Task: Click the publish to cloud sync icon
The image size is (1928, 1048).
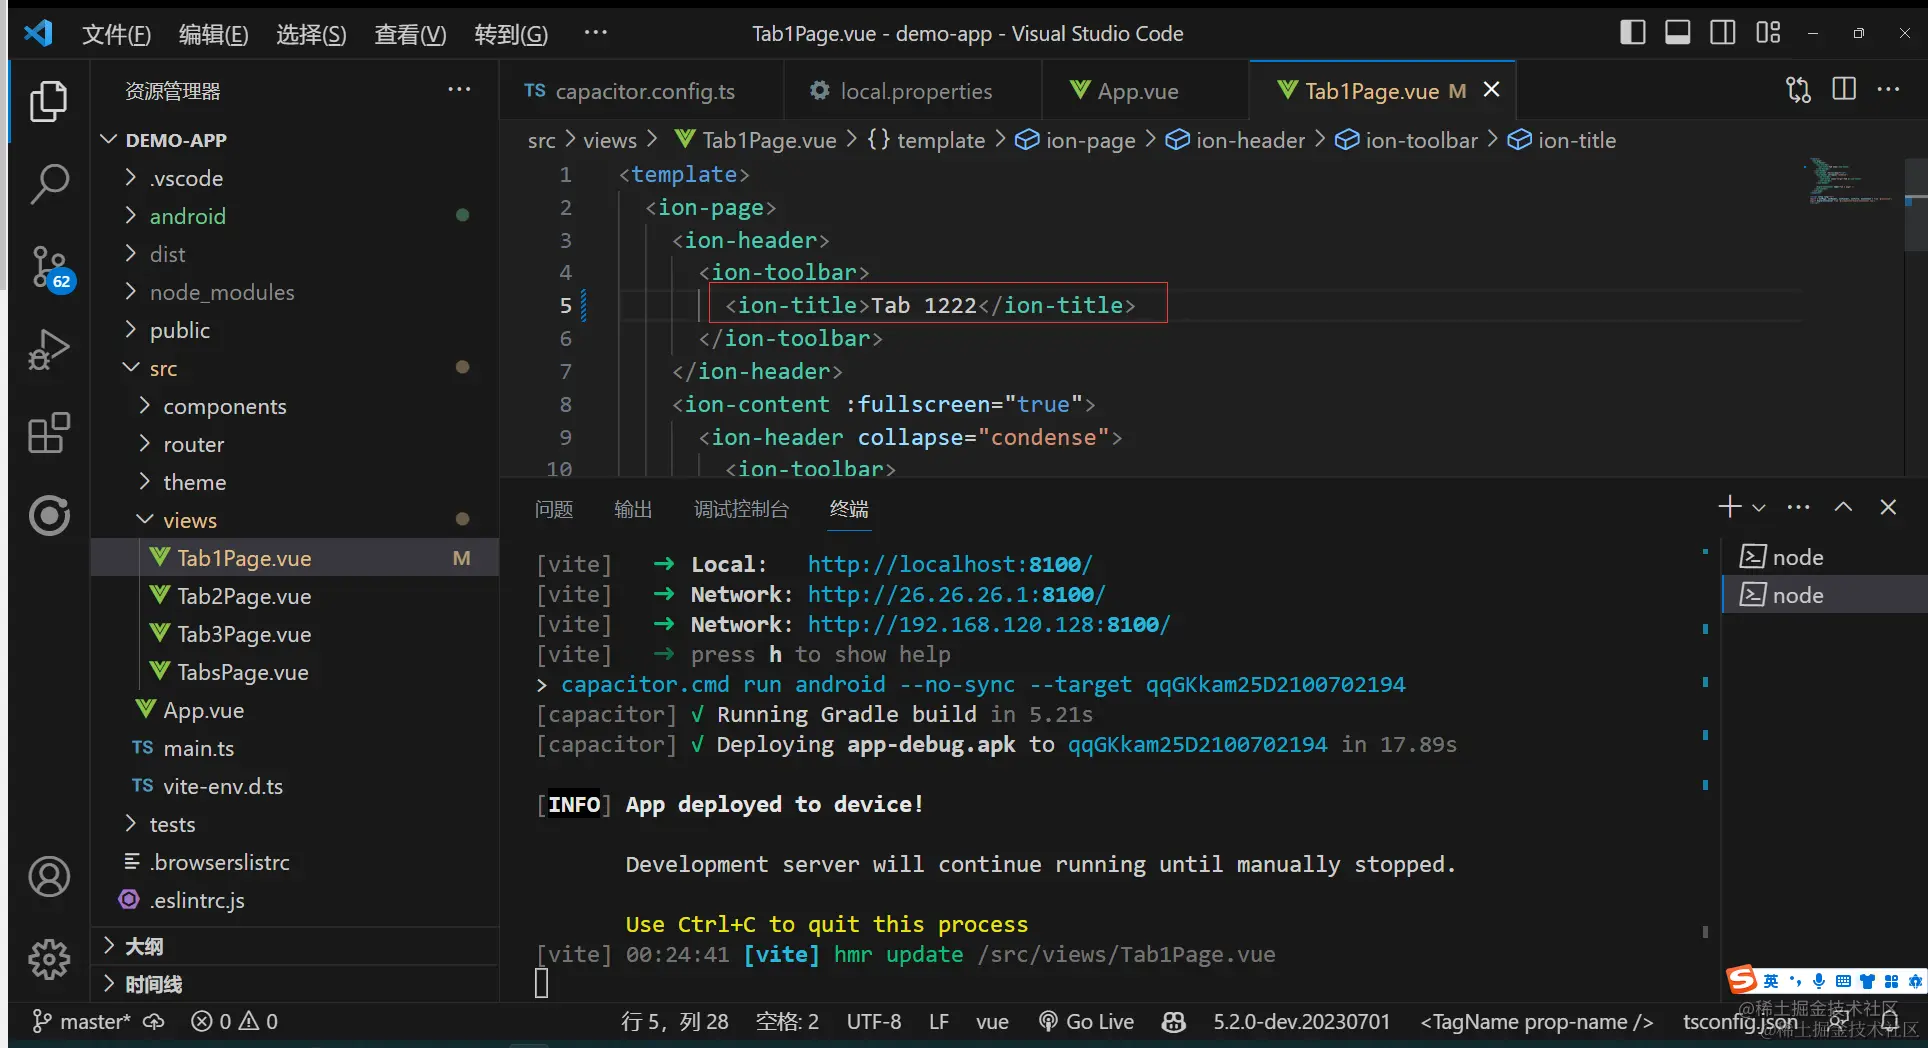Action: (153, 1021)
